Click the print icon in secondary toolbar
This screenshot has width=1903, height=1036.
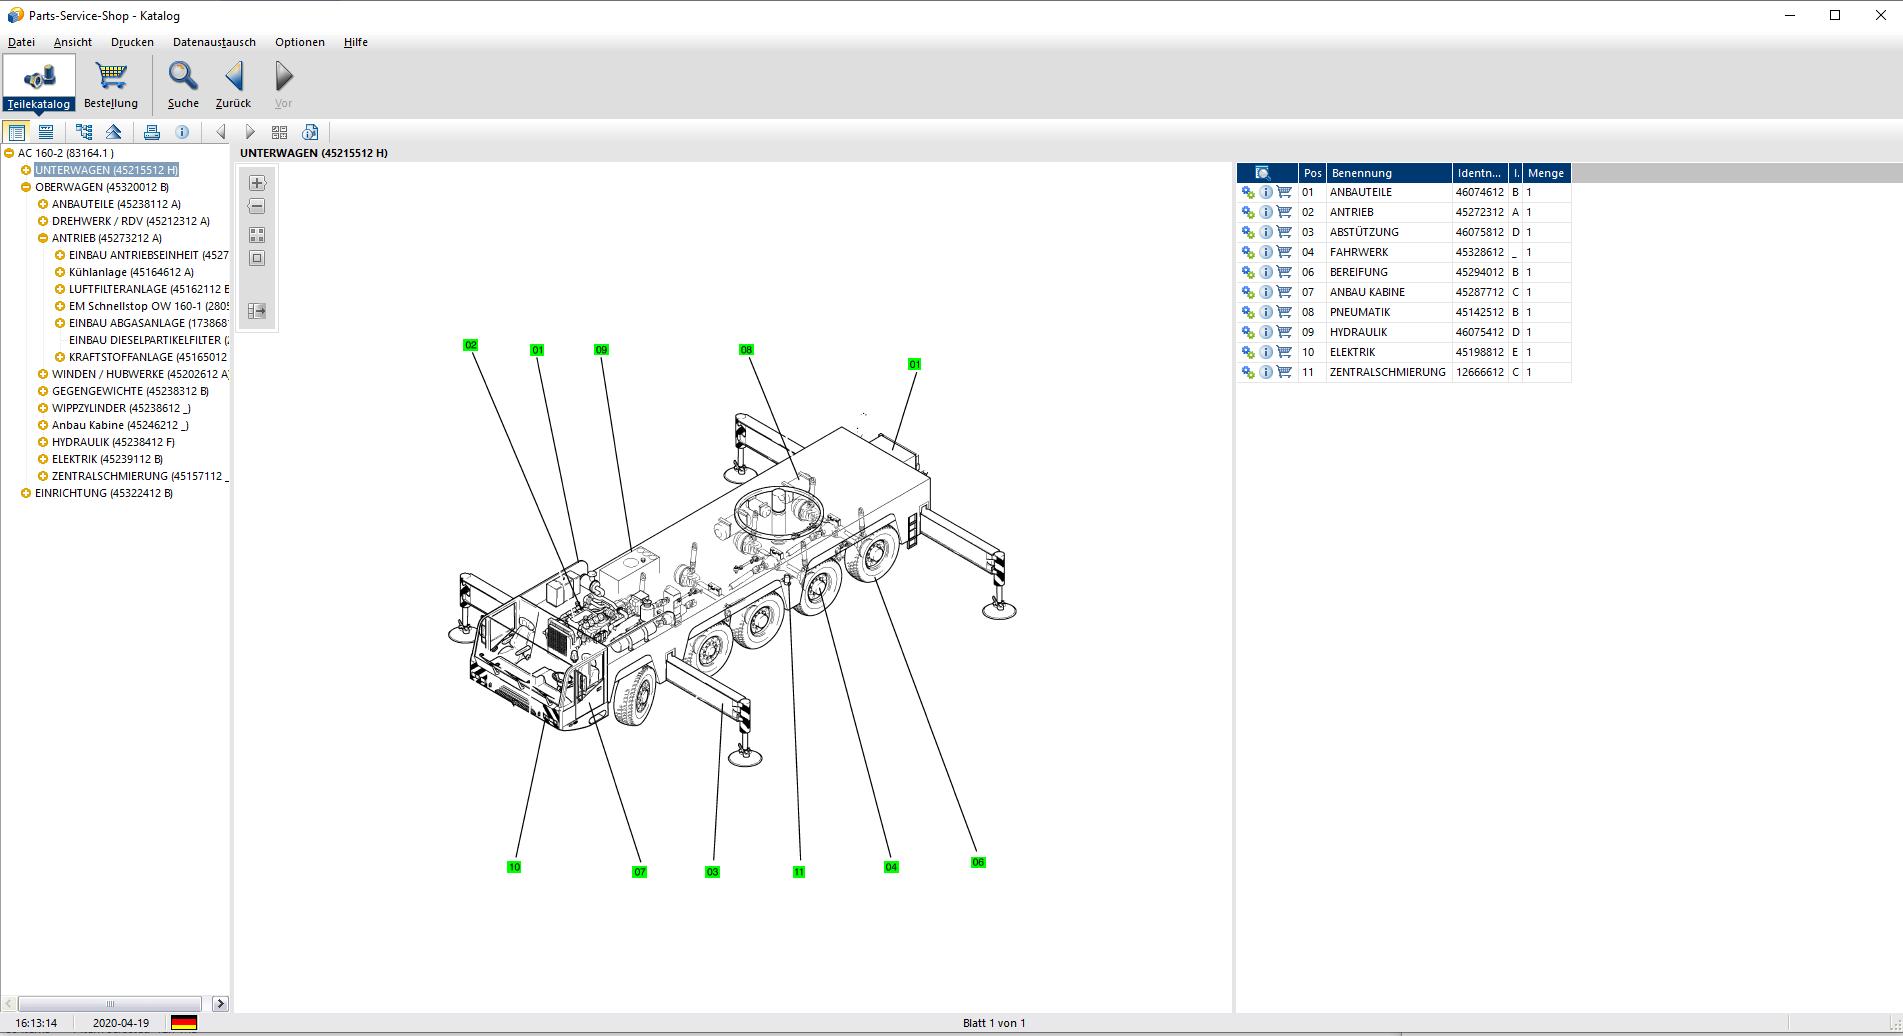pos(152,132)
